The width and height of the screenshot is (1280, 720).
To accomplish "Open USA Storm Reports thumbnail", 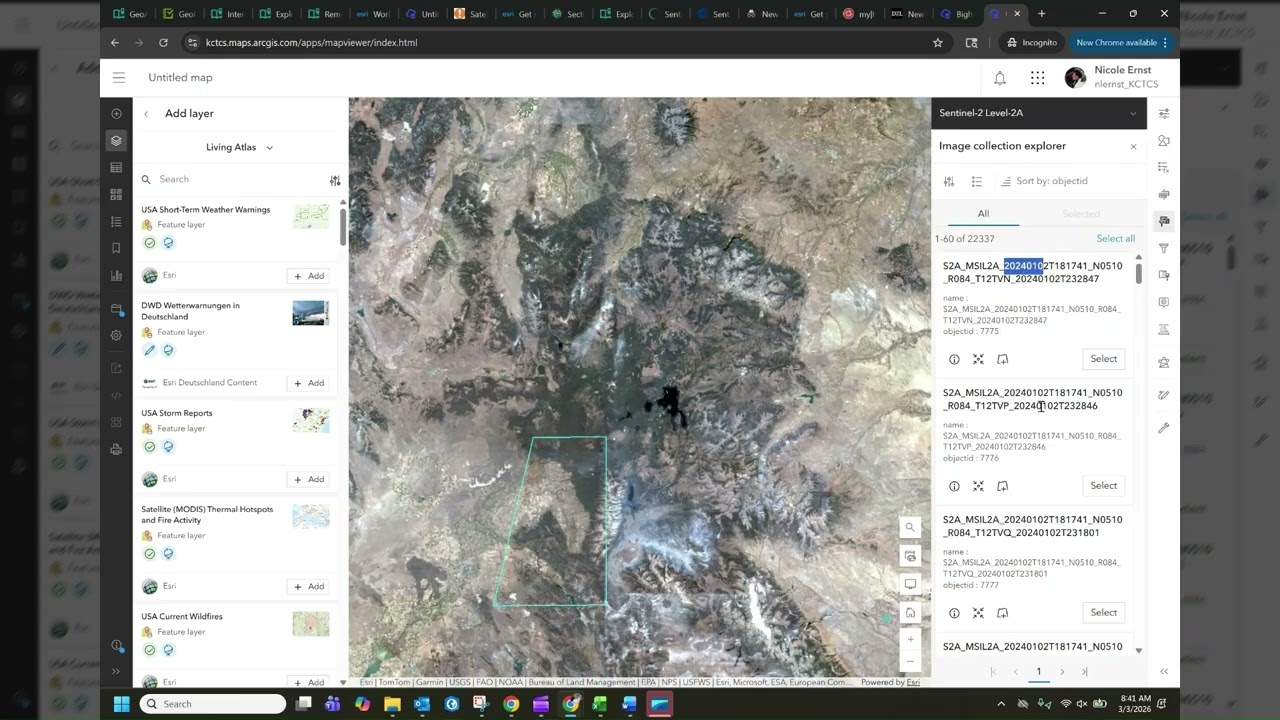I will pos(311,420).
